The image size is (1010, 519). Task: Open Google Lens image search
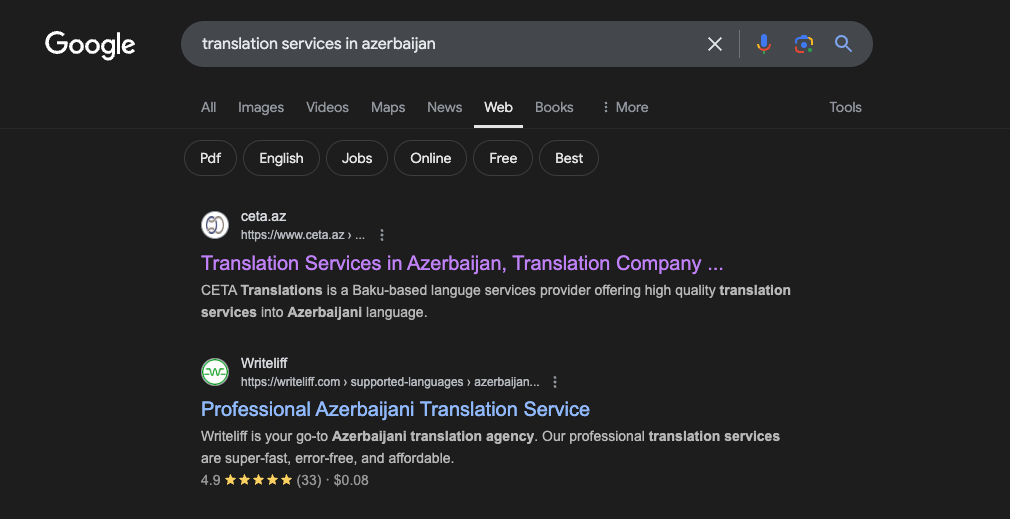tap(803, 44)
